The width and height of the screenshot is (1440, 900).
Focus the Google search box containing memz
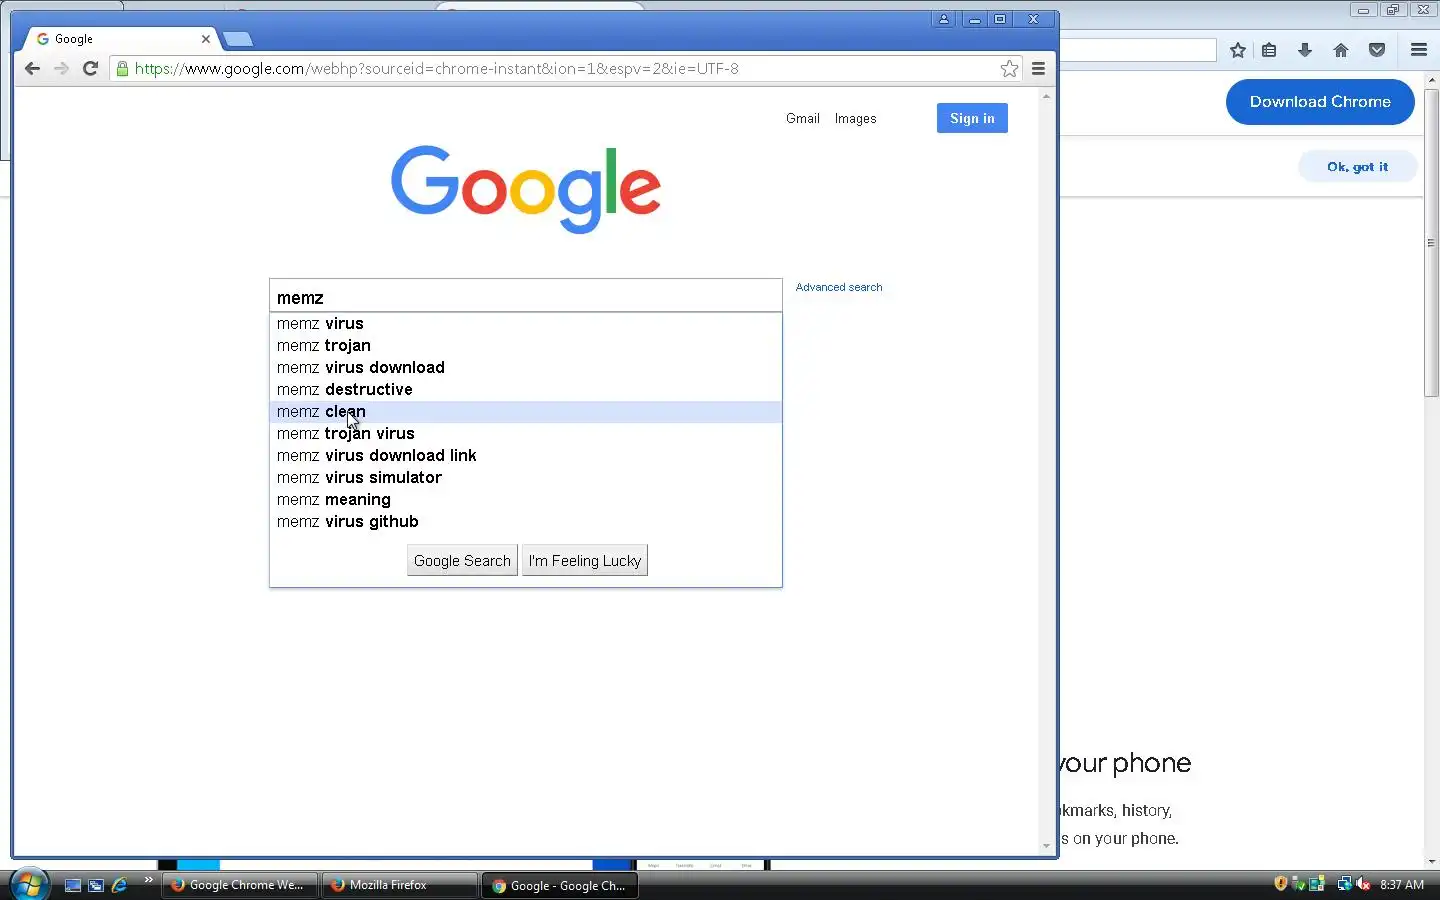pos(526,297)
